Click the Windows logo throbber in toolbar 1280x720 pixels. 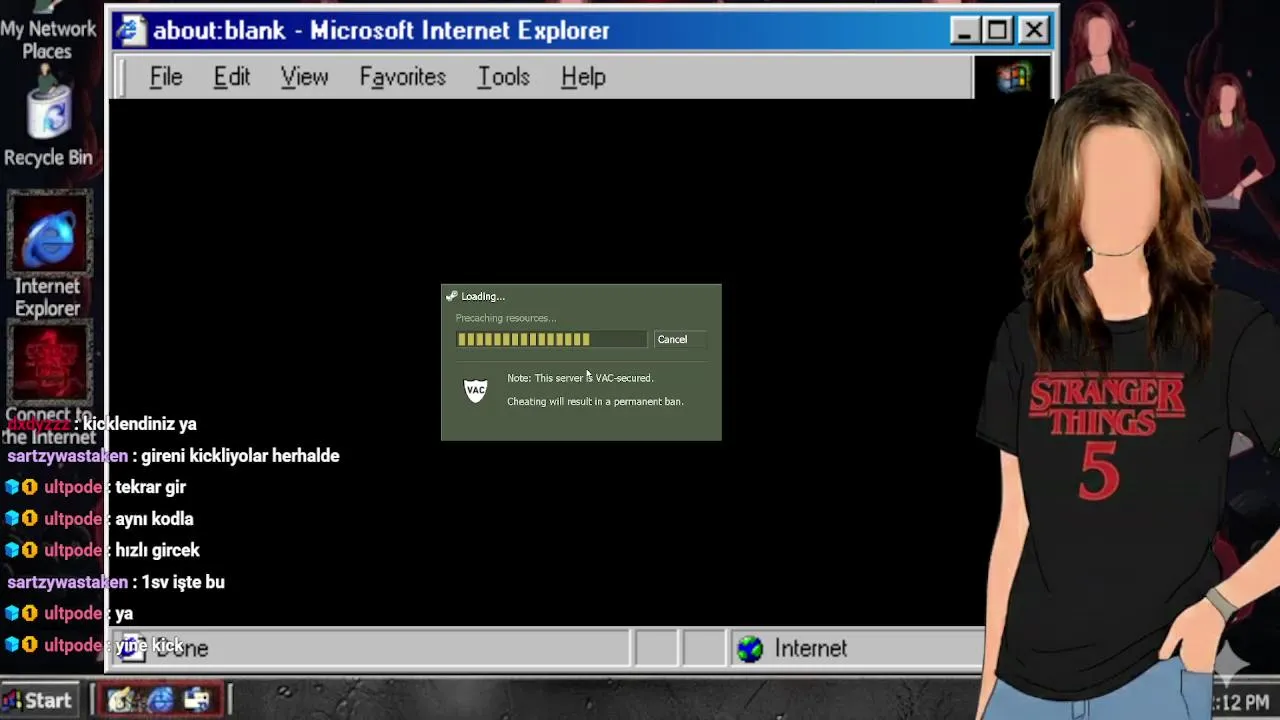tap(1013, 77)
